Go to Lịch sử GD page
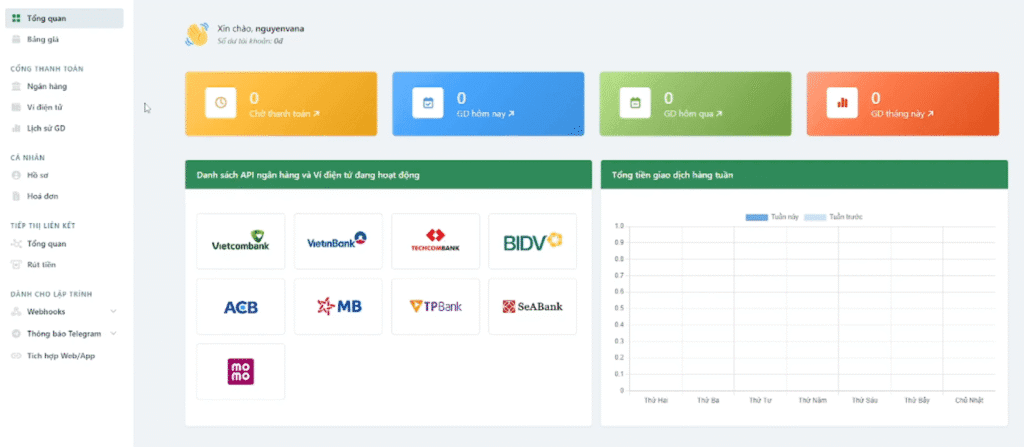The height and width of the screenshot is (447, 1024). coord(47,128)
